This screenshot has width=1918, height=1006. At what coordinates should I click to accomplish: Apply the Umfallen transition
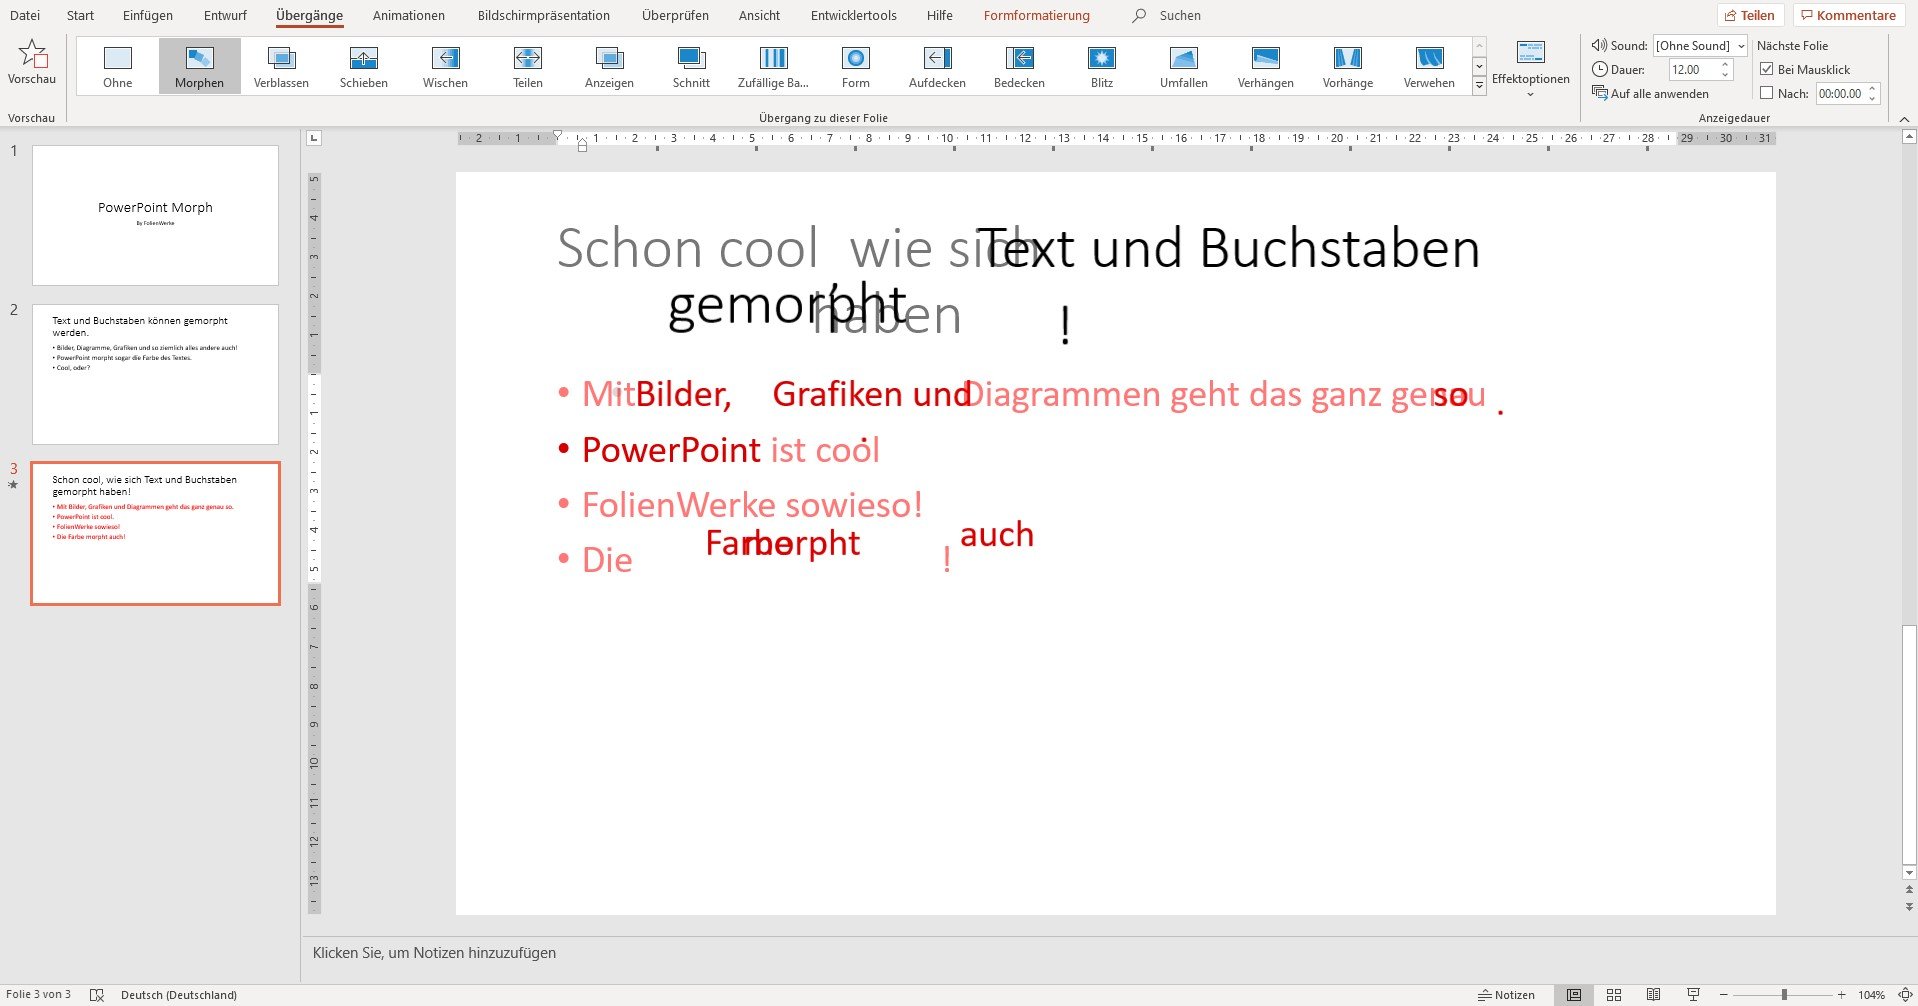pos(1183,66)
